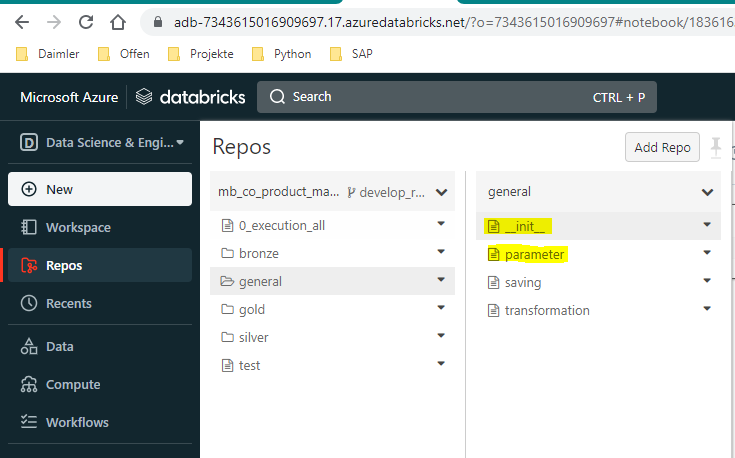The height and width of the screenshot is (458, 735).
Task: Open dropdown arrow next to bronze folder
Action: pyautogui.click(x=441, y=253)
